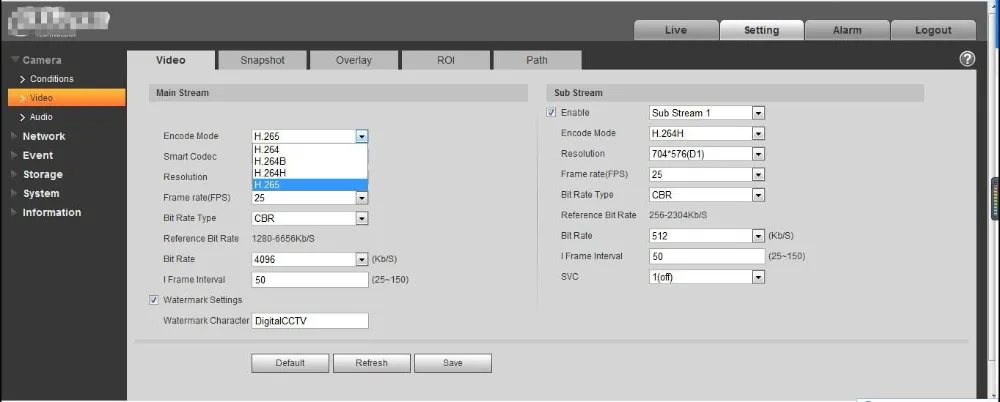
Task: Open the Sub Stream 1 selector dropdown
Action: point(758,113)
